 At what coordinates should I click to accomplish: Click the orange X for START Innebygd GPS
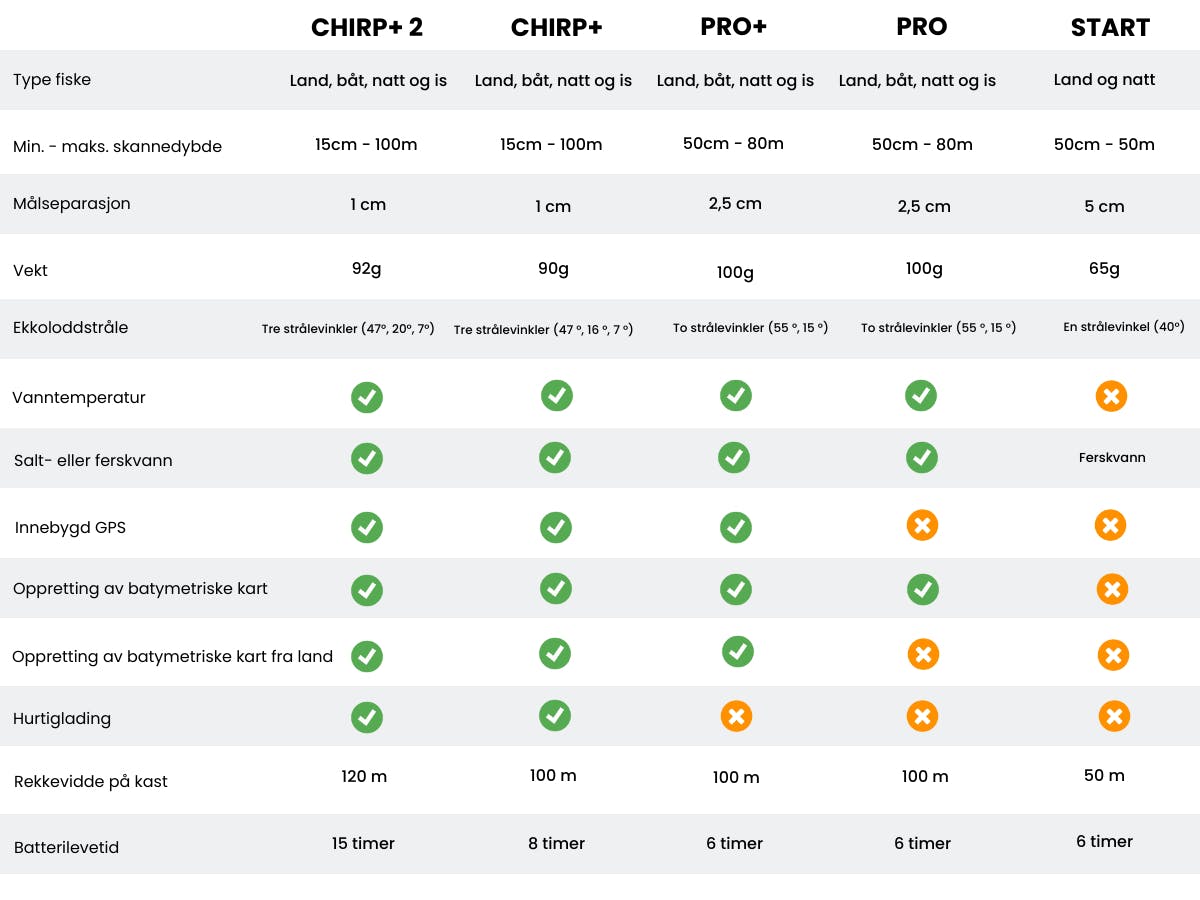point(1110,525)
